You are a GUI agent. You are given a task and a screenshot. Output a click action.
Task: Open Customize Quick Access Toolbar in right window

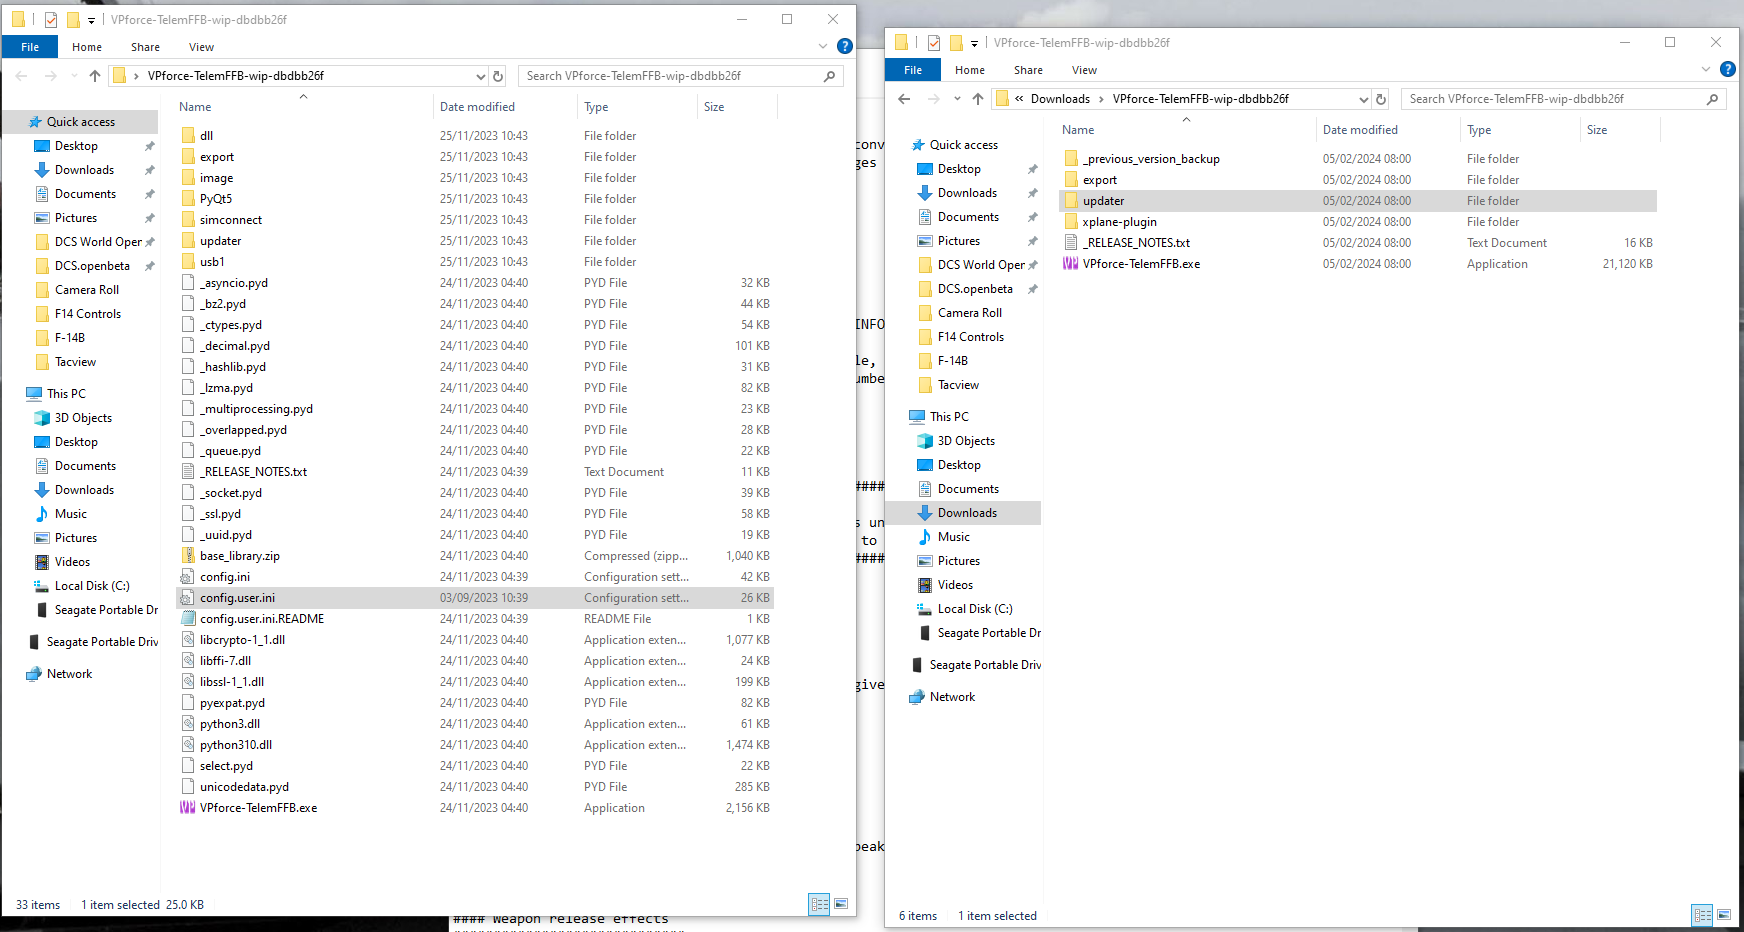(974, 43)
